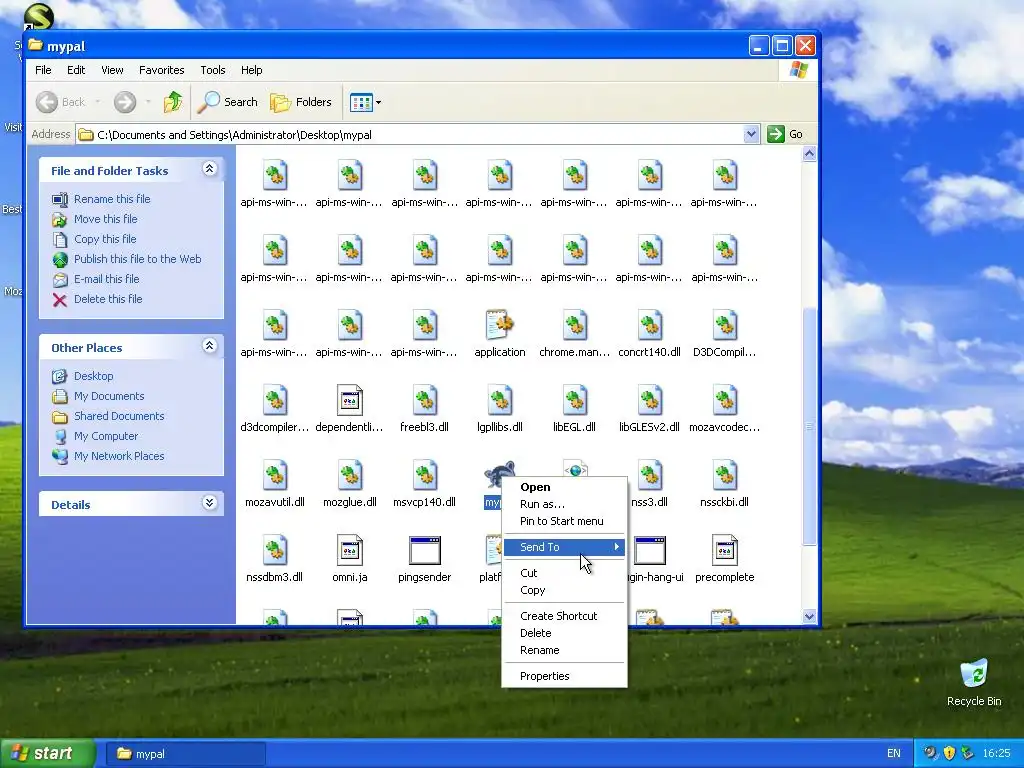Select the pingsender file icon
The image size is (1024, 768).
[424, 551]
